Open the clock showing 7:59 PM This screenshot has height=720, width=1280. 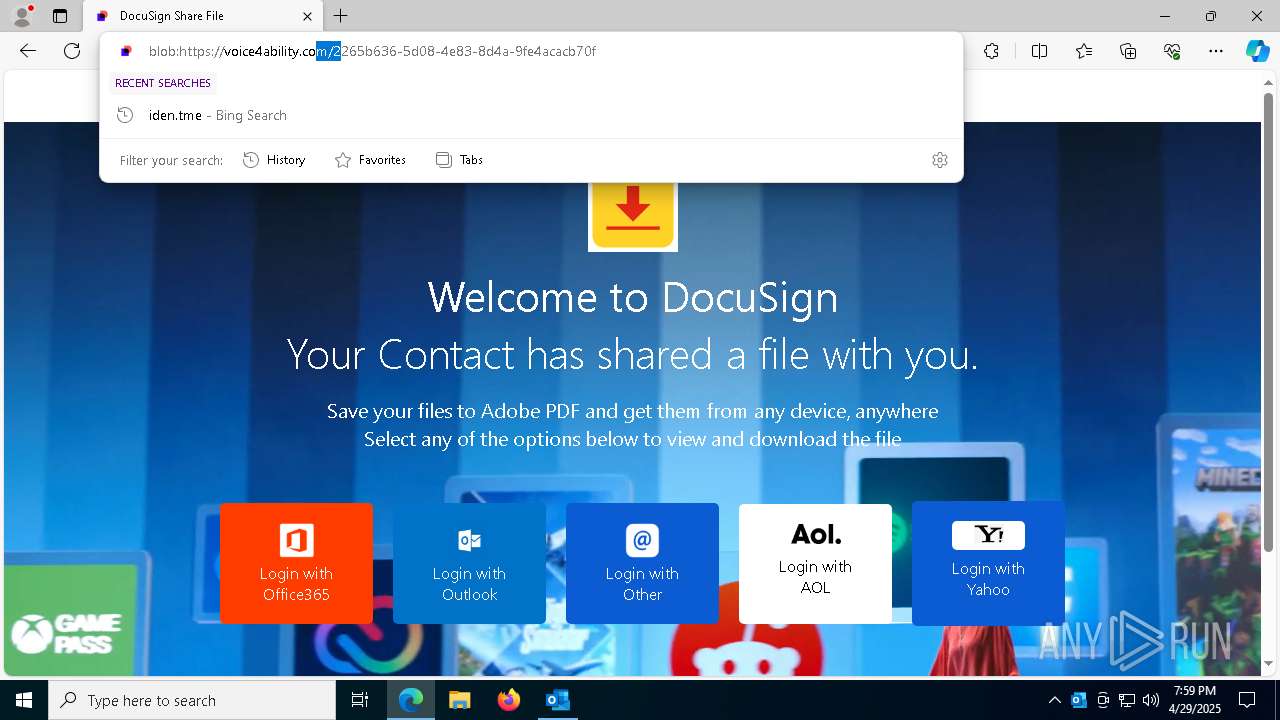pos(1195,700)
